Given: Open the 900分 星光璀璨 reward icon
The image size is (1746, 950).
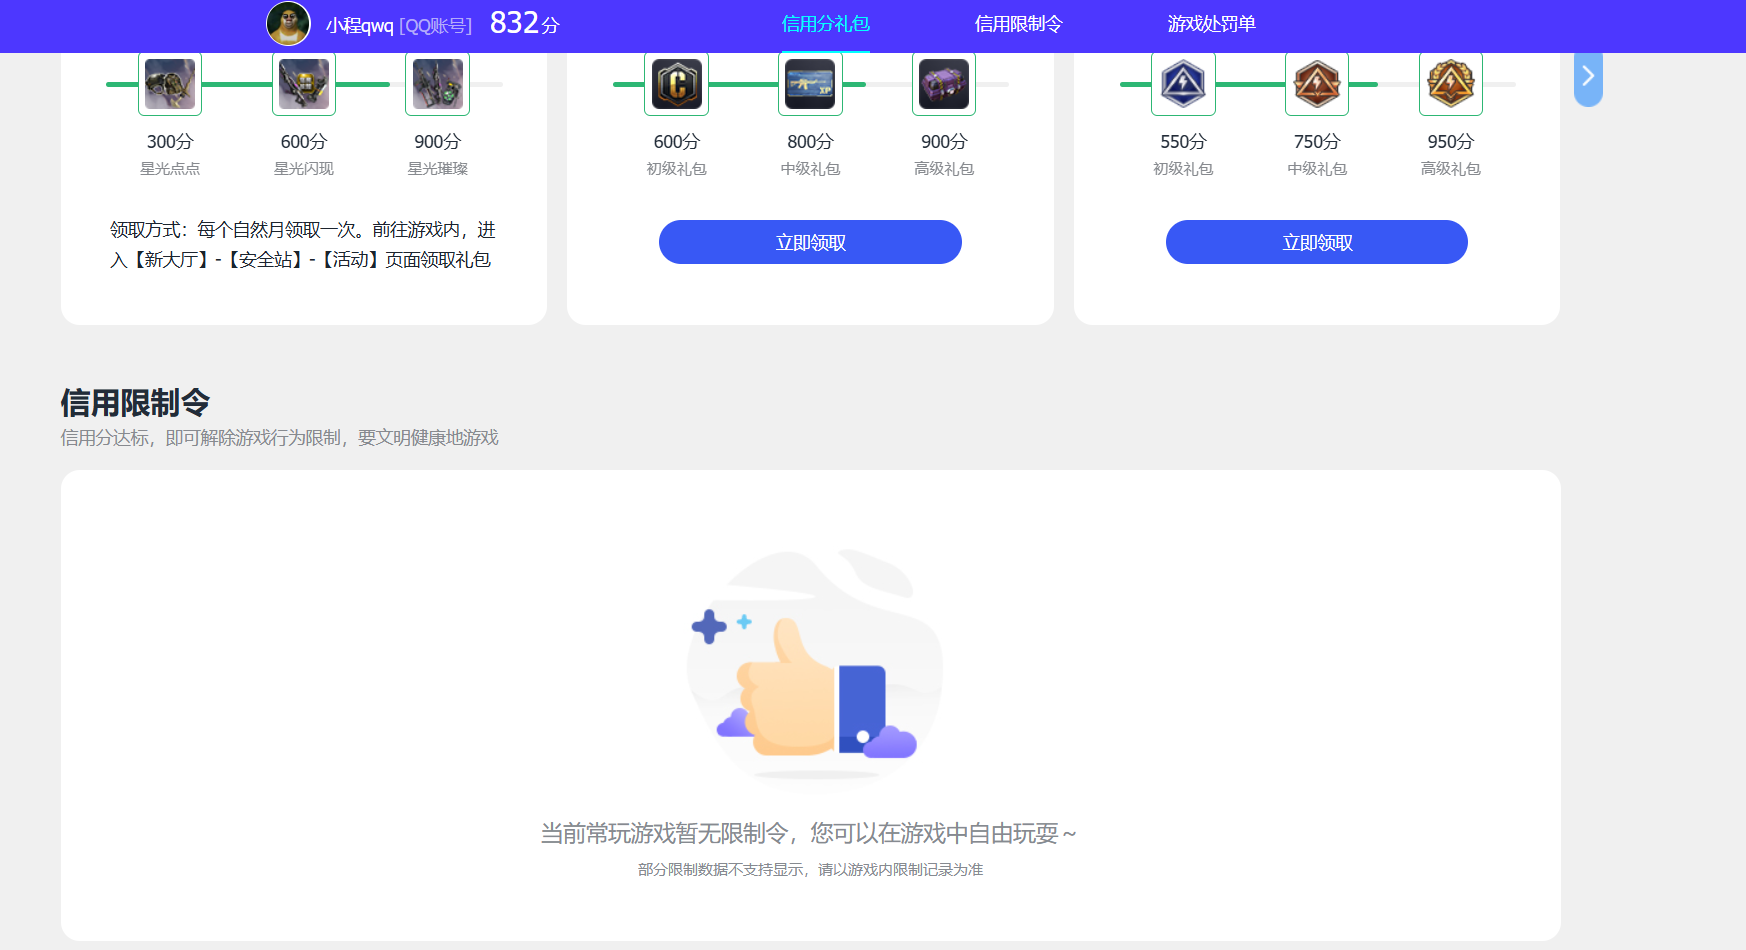Looking at the screenshot, I should click(438, 84).
